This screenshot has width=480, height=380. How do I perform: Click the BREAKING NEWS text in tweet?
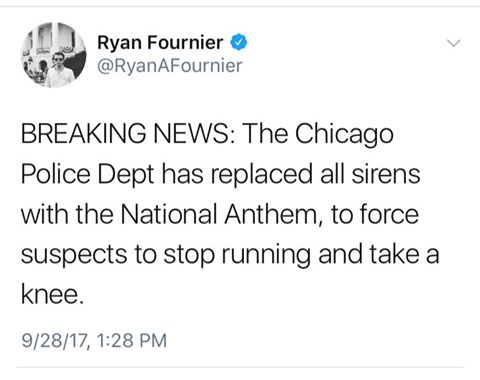pos(129,134)
